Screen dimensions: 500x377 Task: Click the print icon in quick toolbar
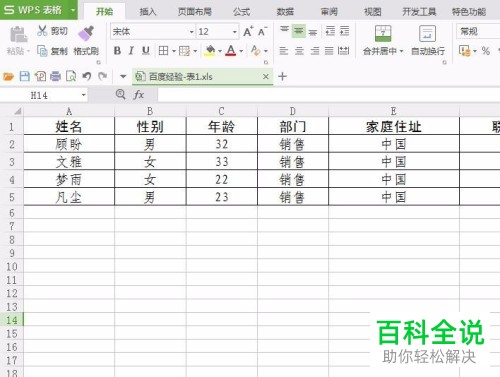pos(55,77)
